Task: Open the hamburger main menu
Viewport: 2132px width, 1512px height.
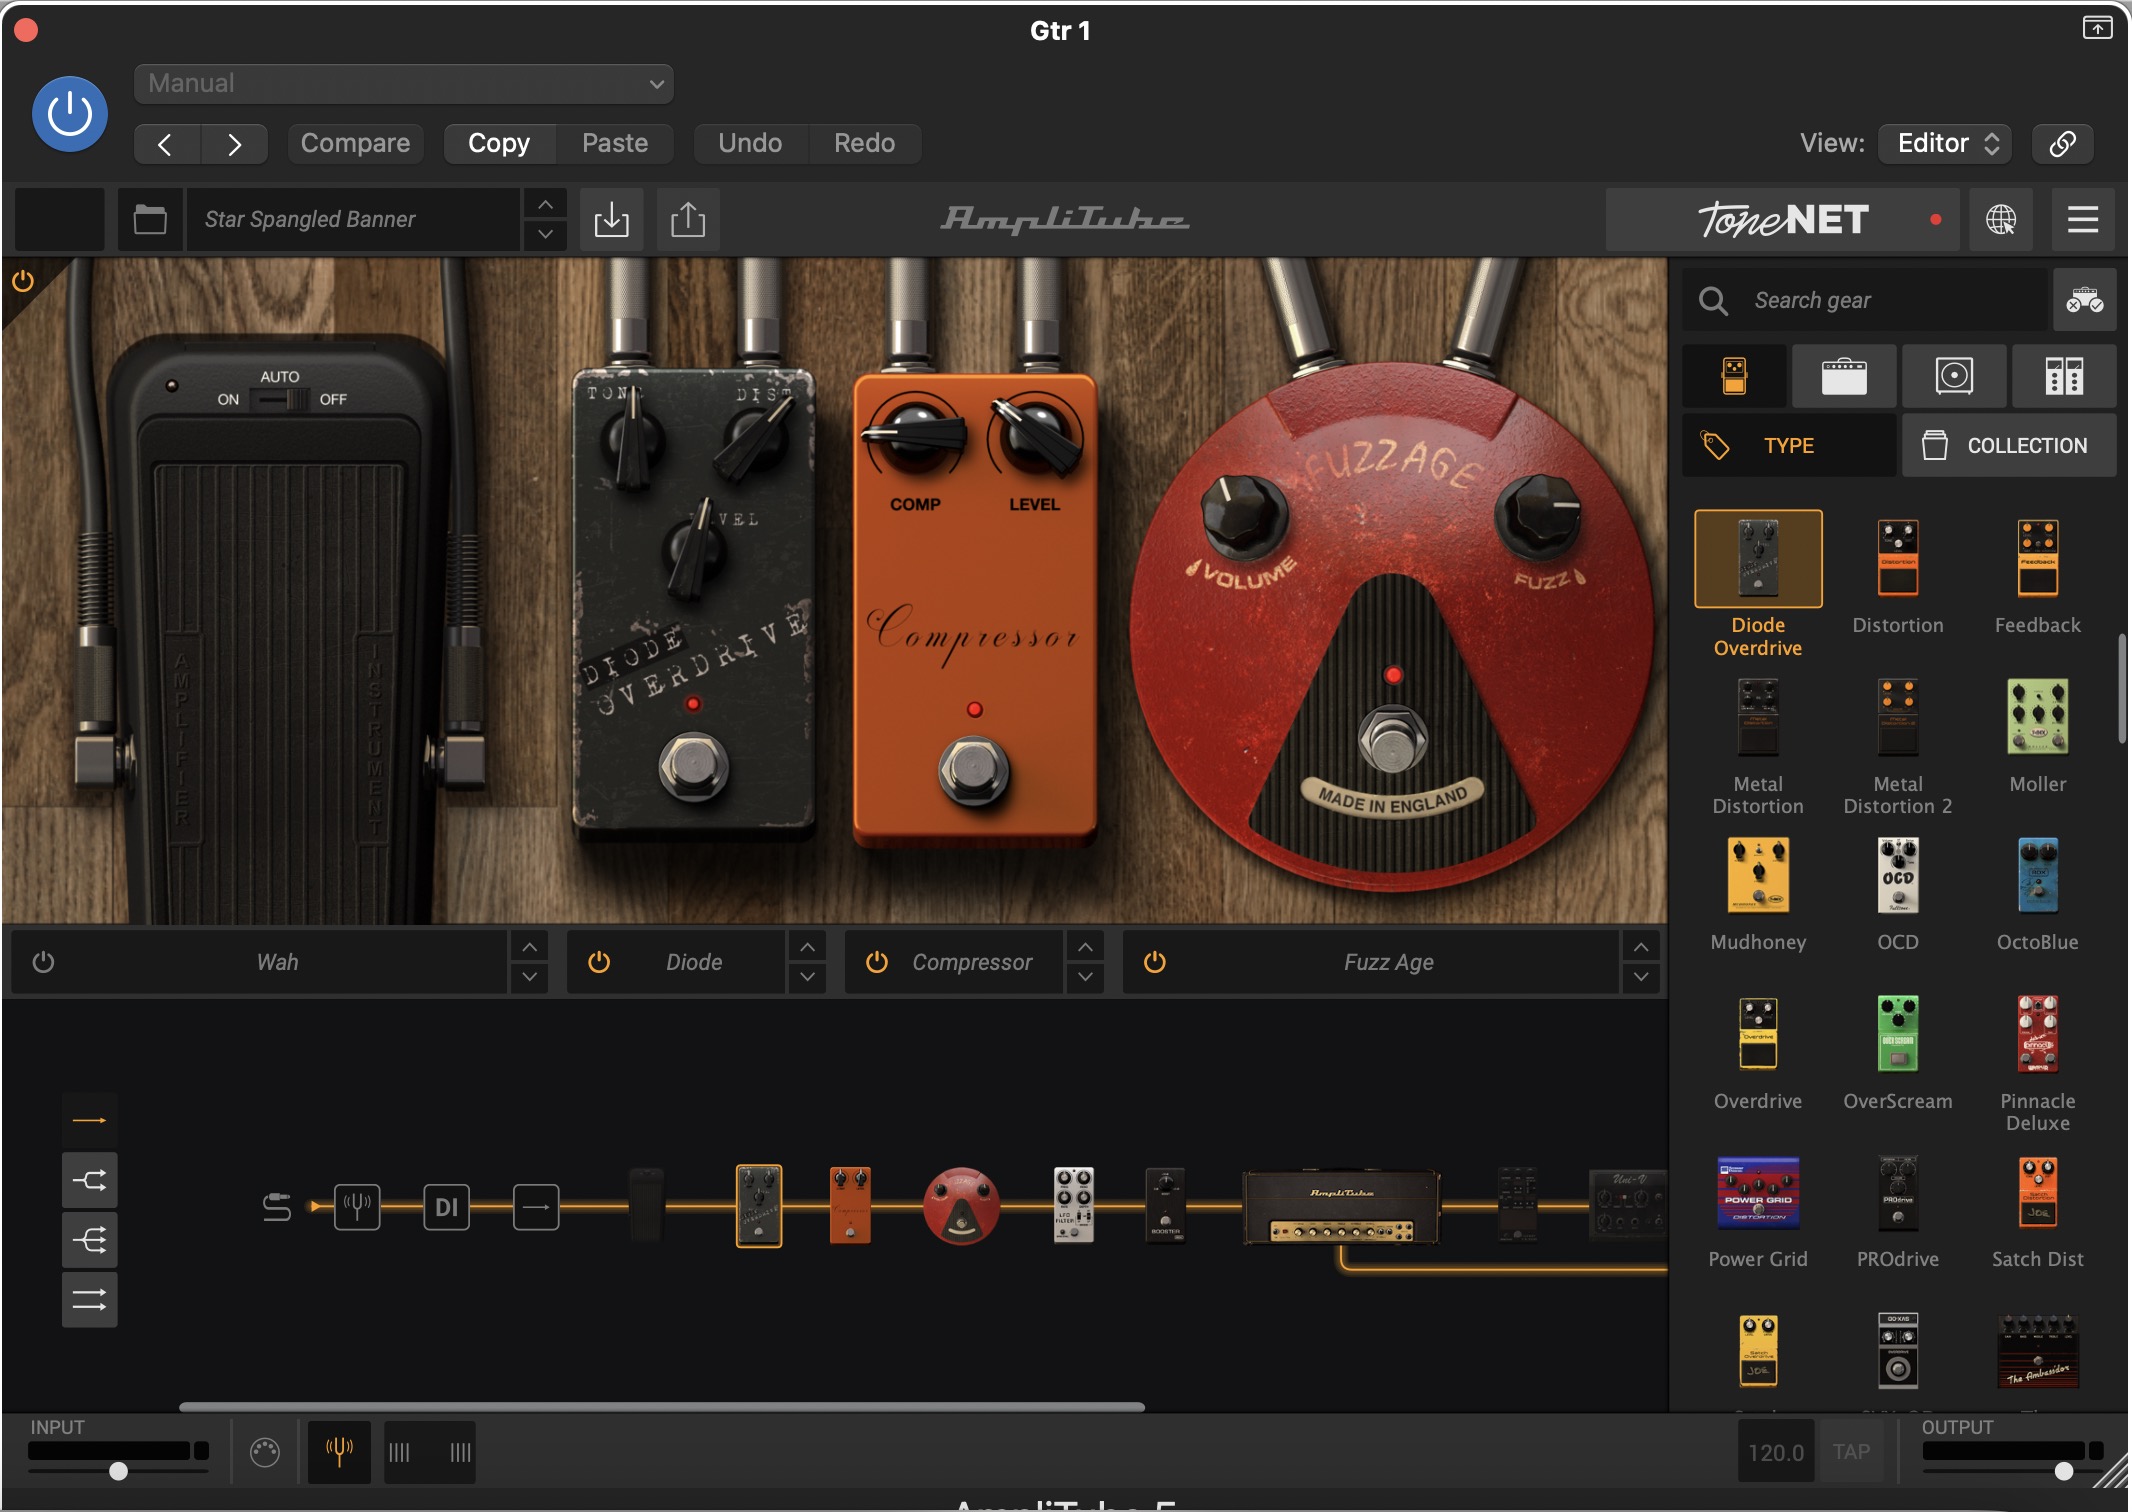Action: (2083, 219)
